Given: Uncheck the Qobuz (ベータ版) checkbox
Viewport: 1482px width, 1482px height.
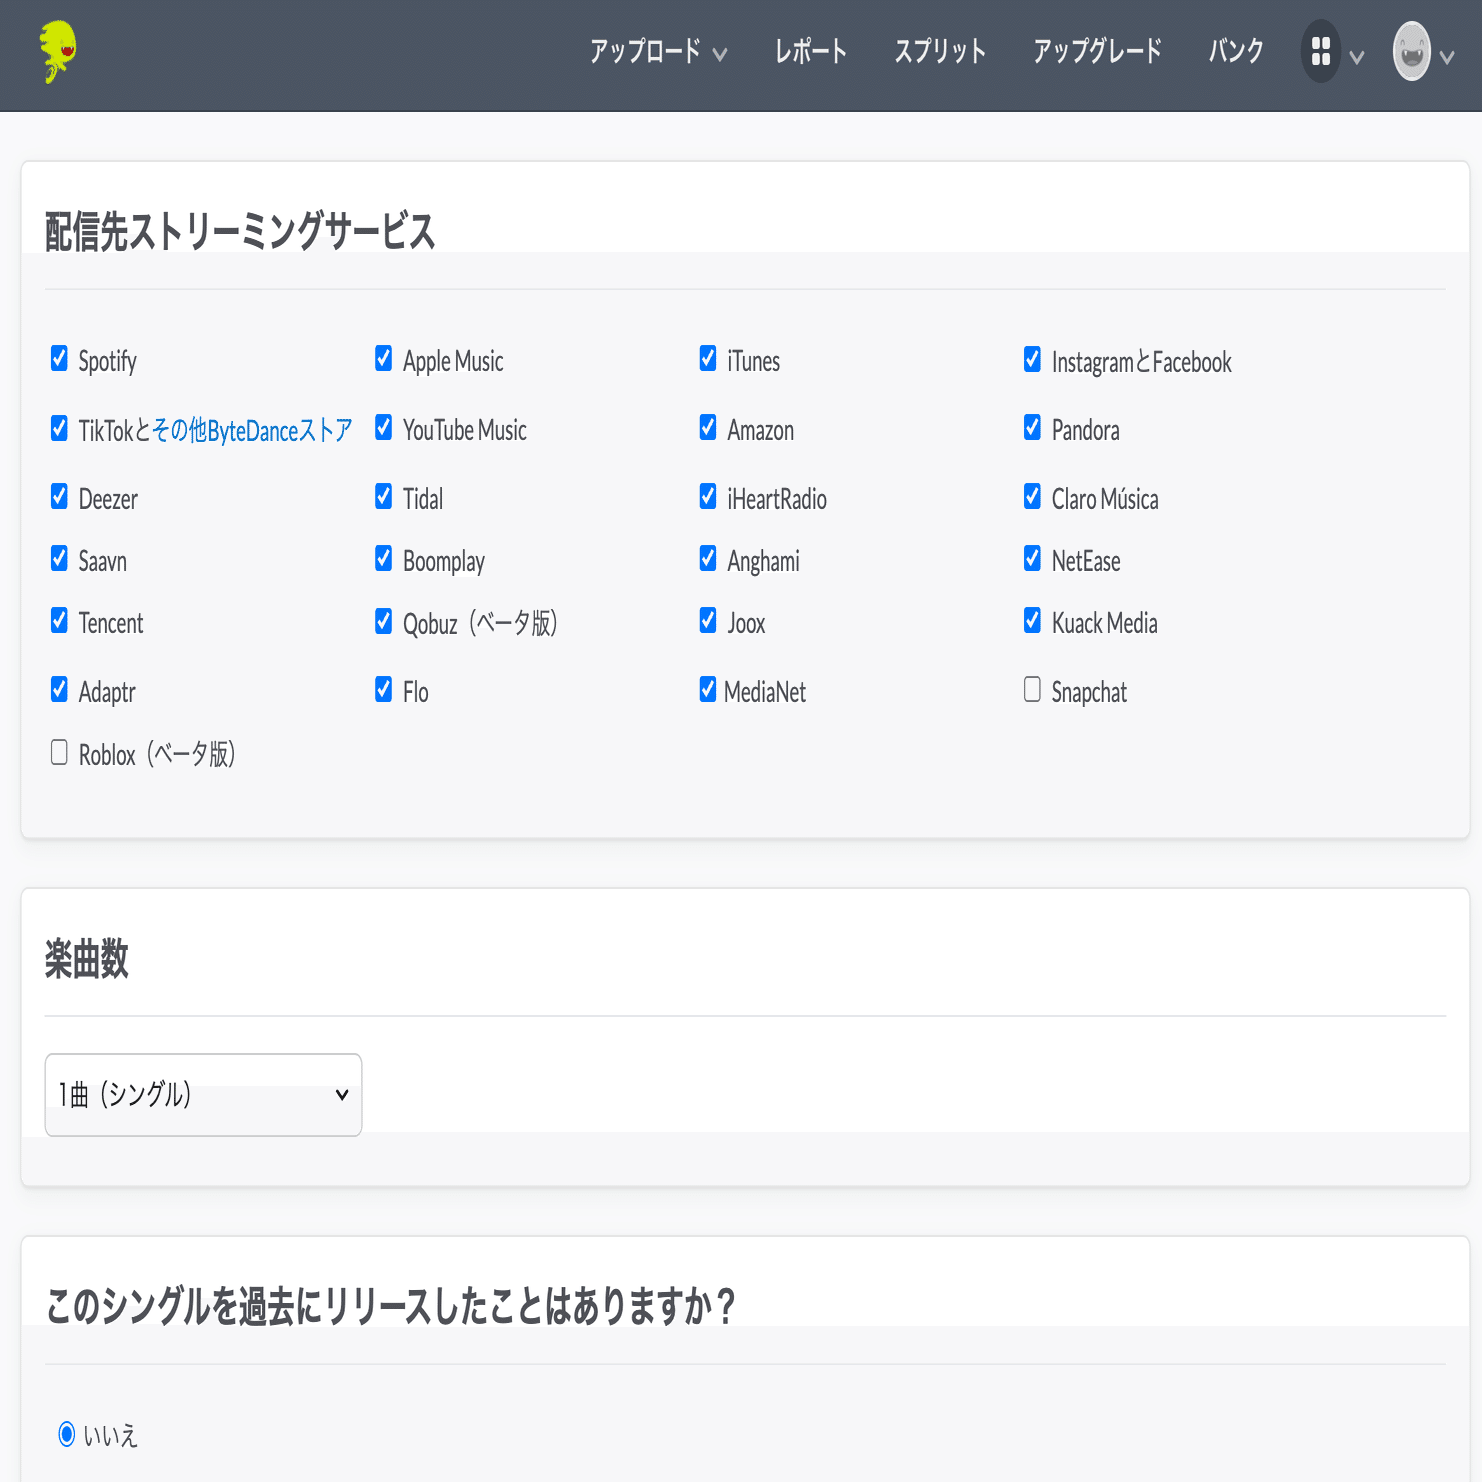Looking at the screenshot, I should 383,621.
